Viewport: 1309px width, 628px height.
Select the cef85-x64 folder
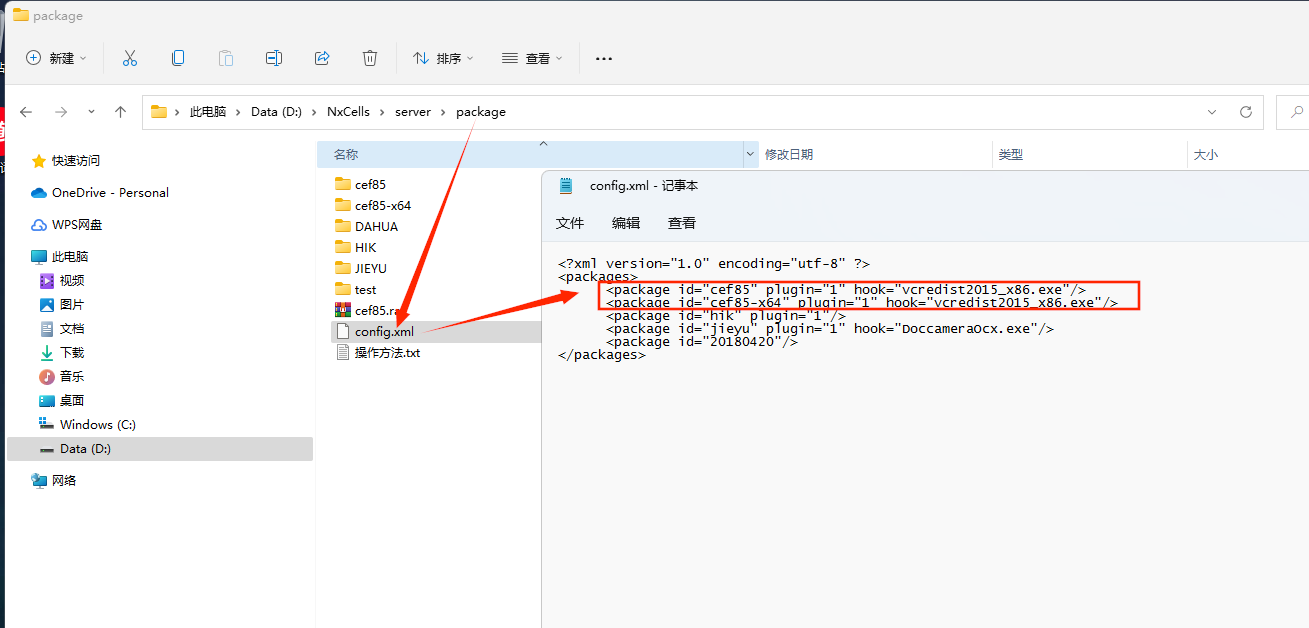coord(382,205)
